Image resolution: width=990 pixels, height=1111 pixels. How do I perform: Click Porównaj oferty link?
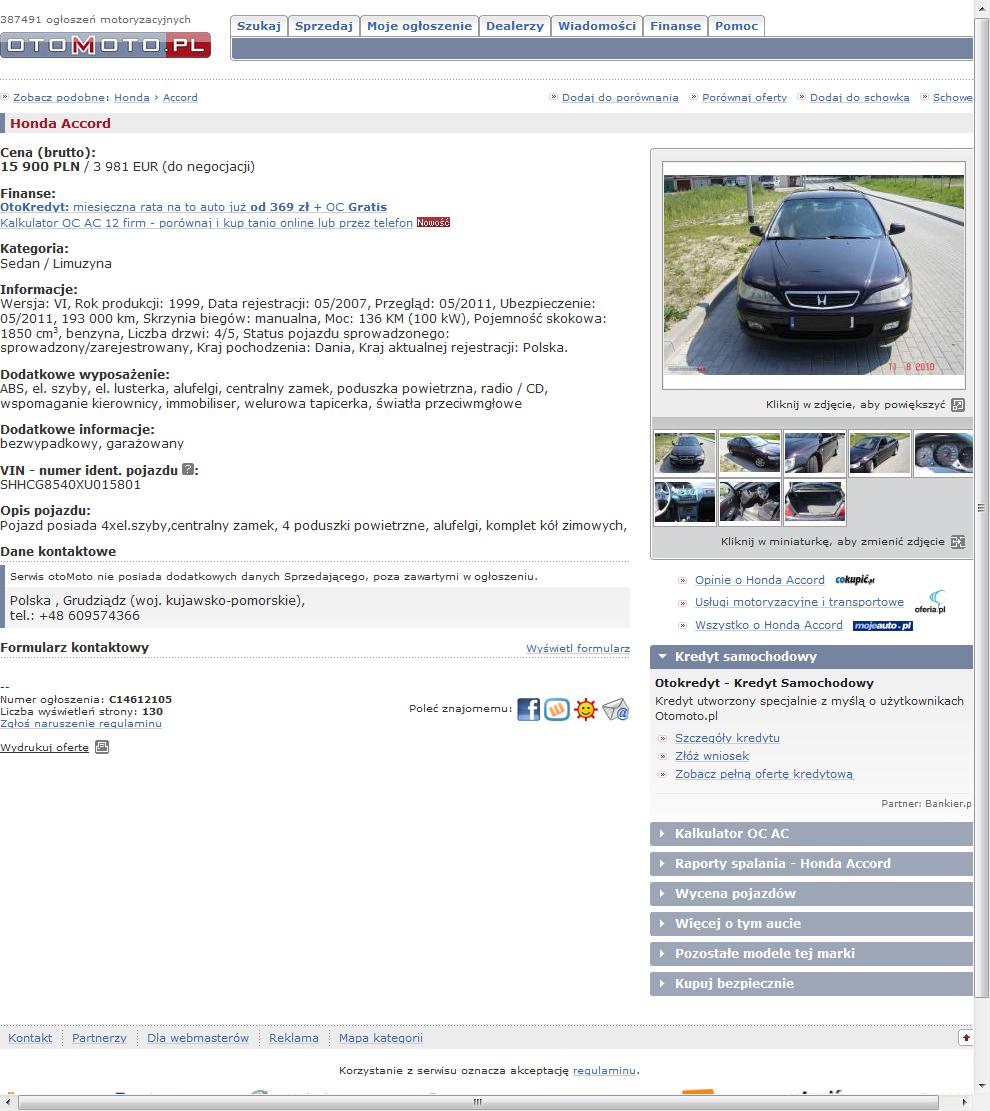click(x=744, y=98)
